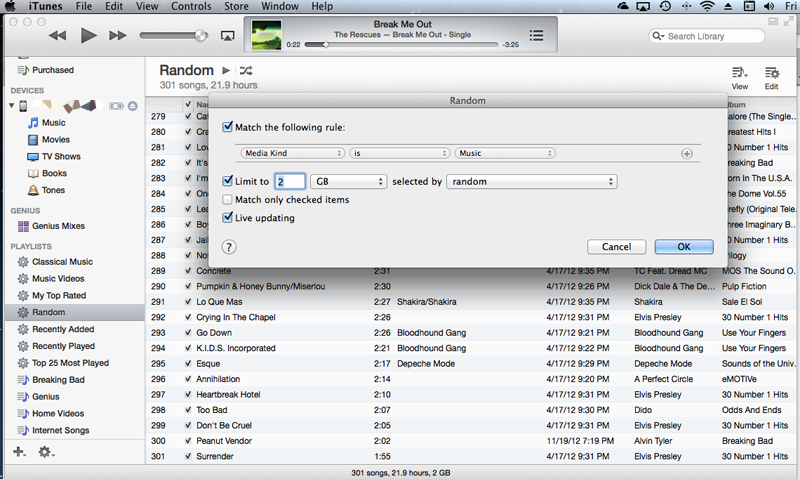800x479 pixels.
Task: Add a rule with the plus button
Action: click(687, 154)
